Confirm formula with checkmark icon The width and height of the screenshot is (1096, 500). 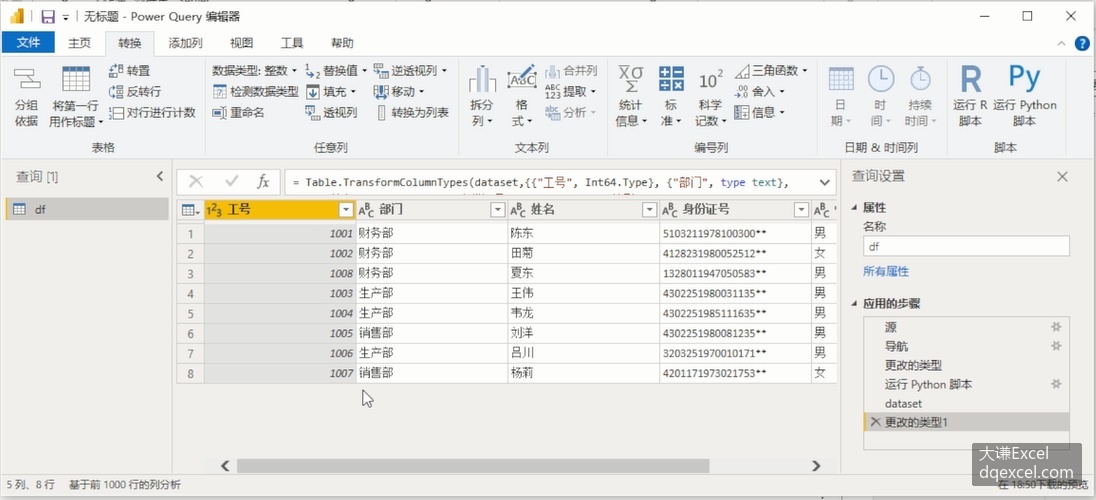point(232,182)
